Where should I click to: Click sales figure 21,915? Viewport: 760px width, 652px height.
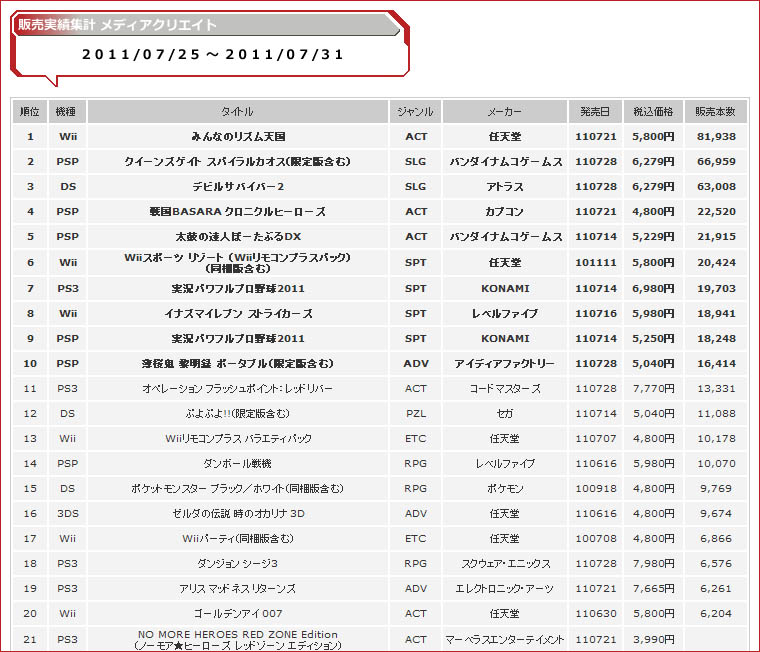point(716,237)
